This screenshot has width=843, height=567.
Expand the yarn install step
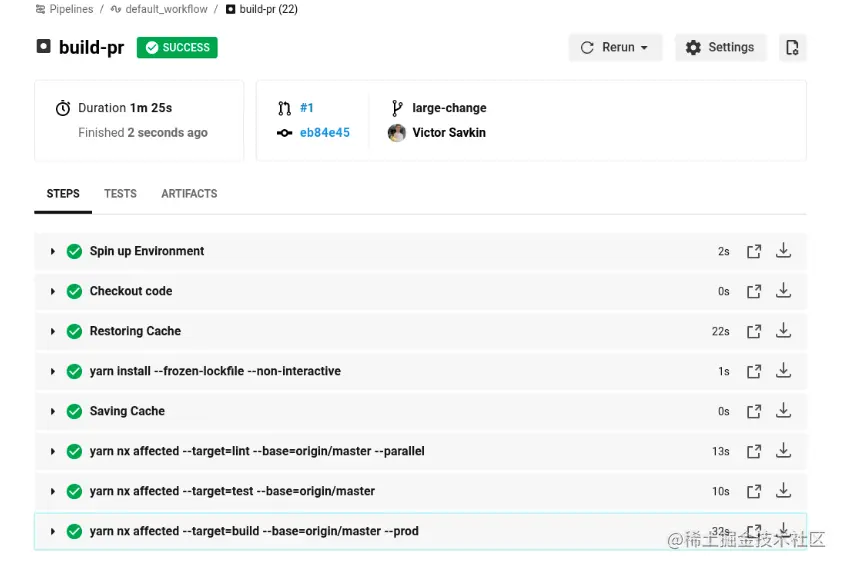tap(53, 371)
